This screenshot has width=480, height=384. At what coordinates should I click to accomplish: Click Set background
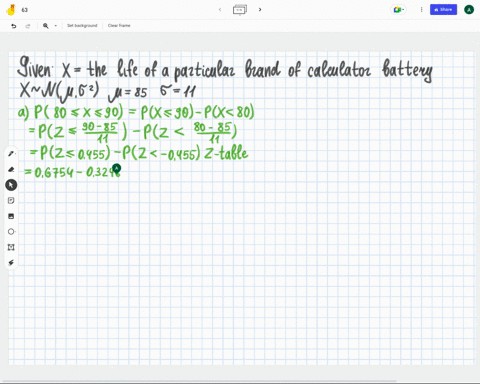point(82,25)
